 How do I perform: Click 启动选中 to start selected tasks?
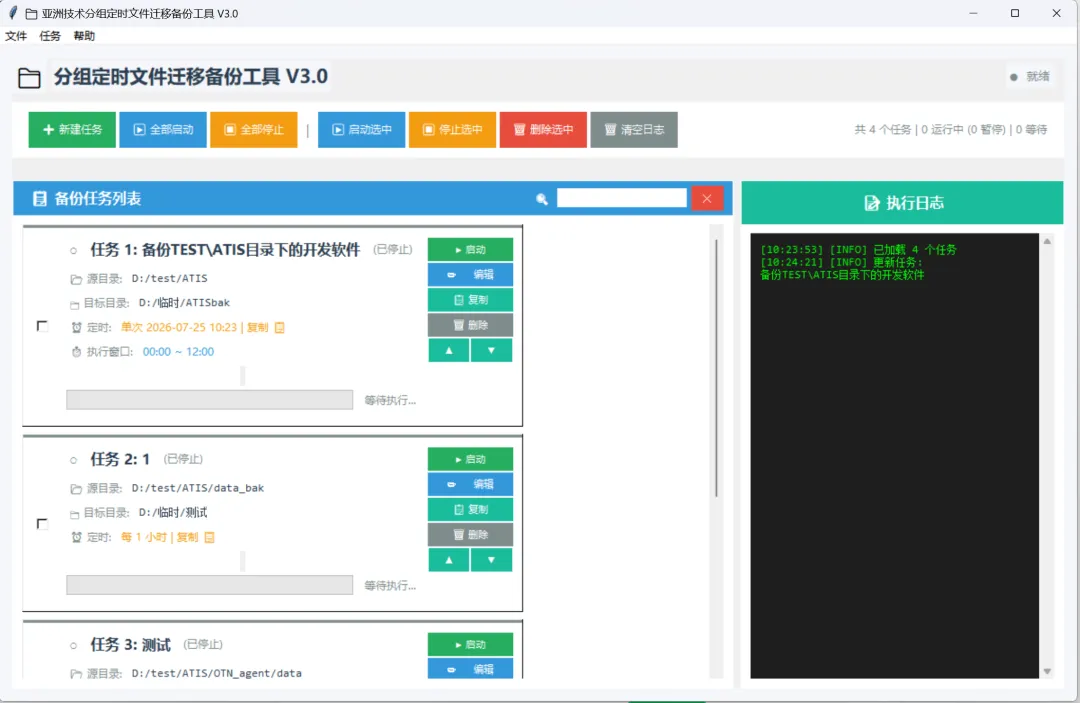(x=362, y=129)
